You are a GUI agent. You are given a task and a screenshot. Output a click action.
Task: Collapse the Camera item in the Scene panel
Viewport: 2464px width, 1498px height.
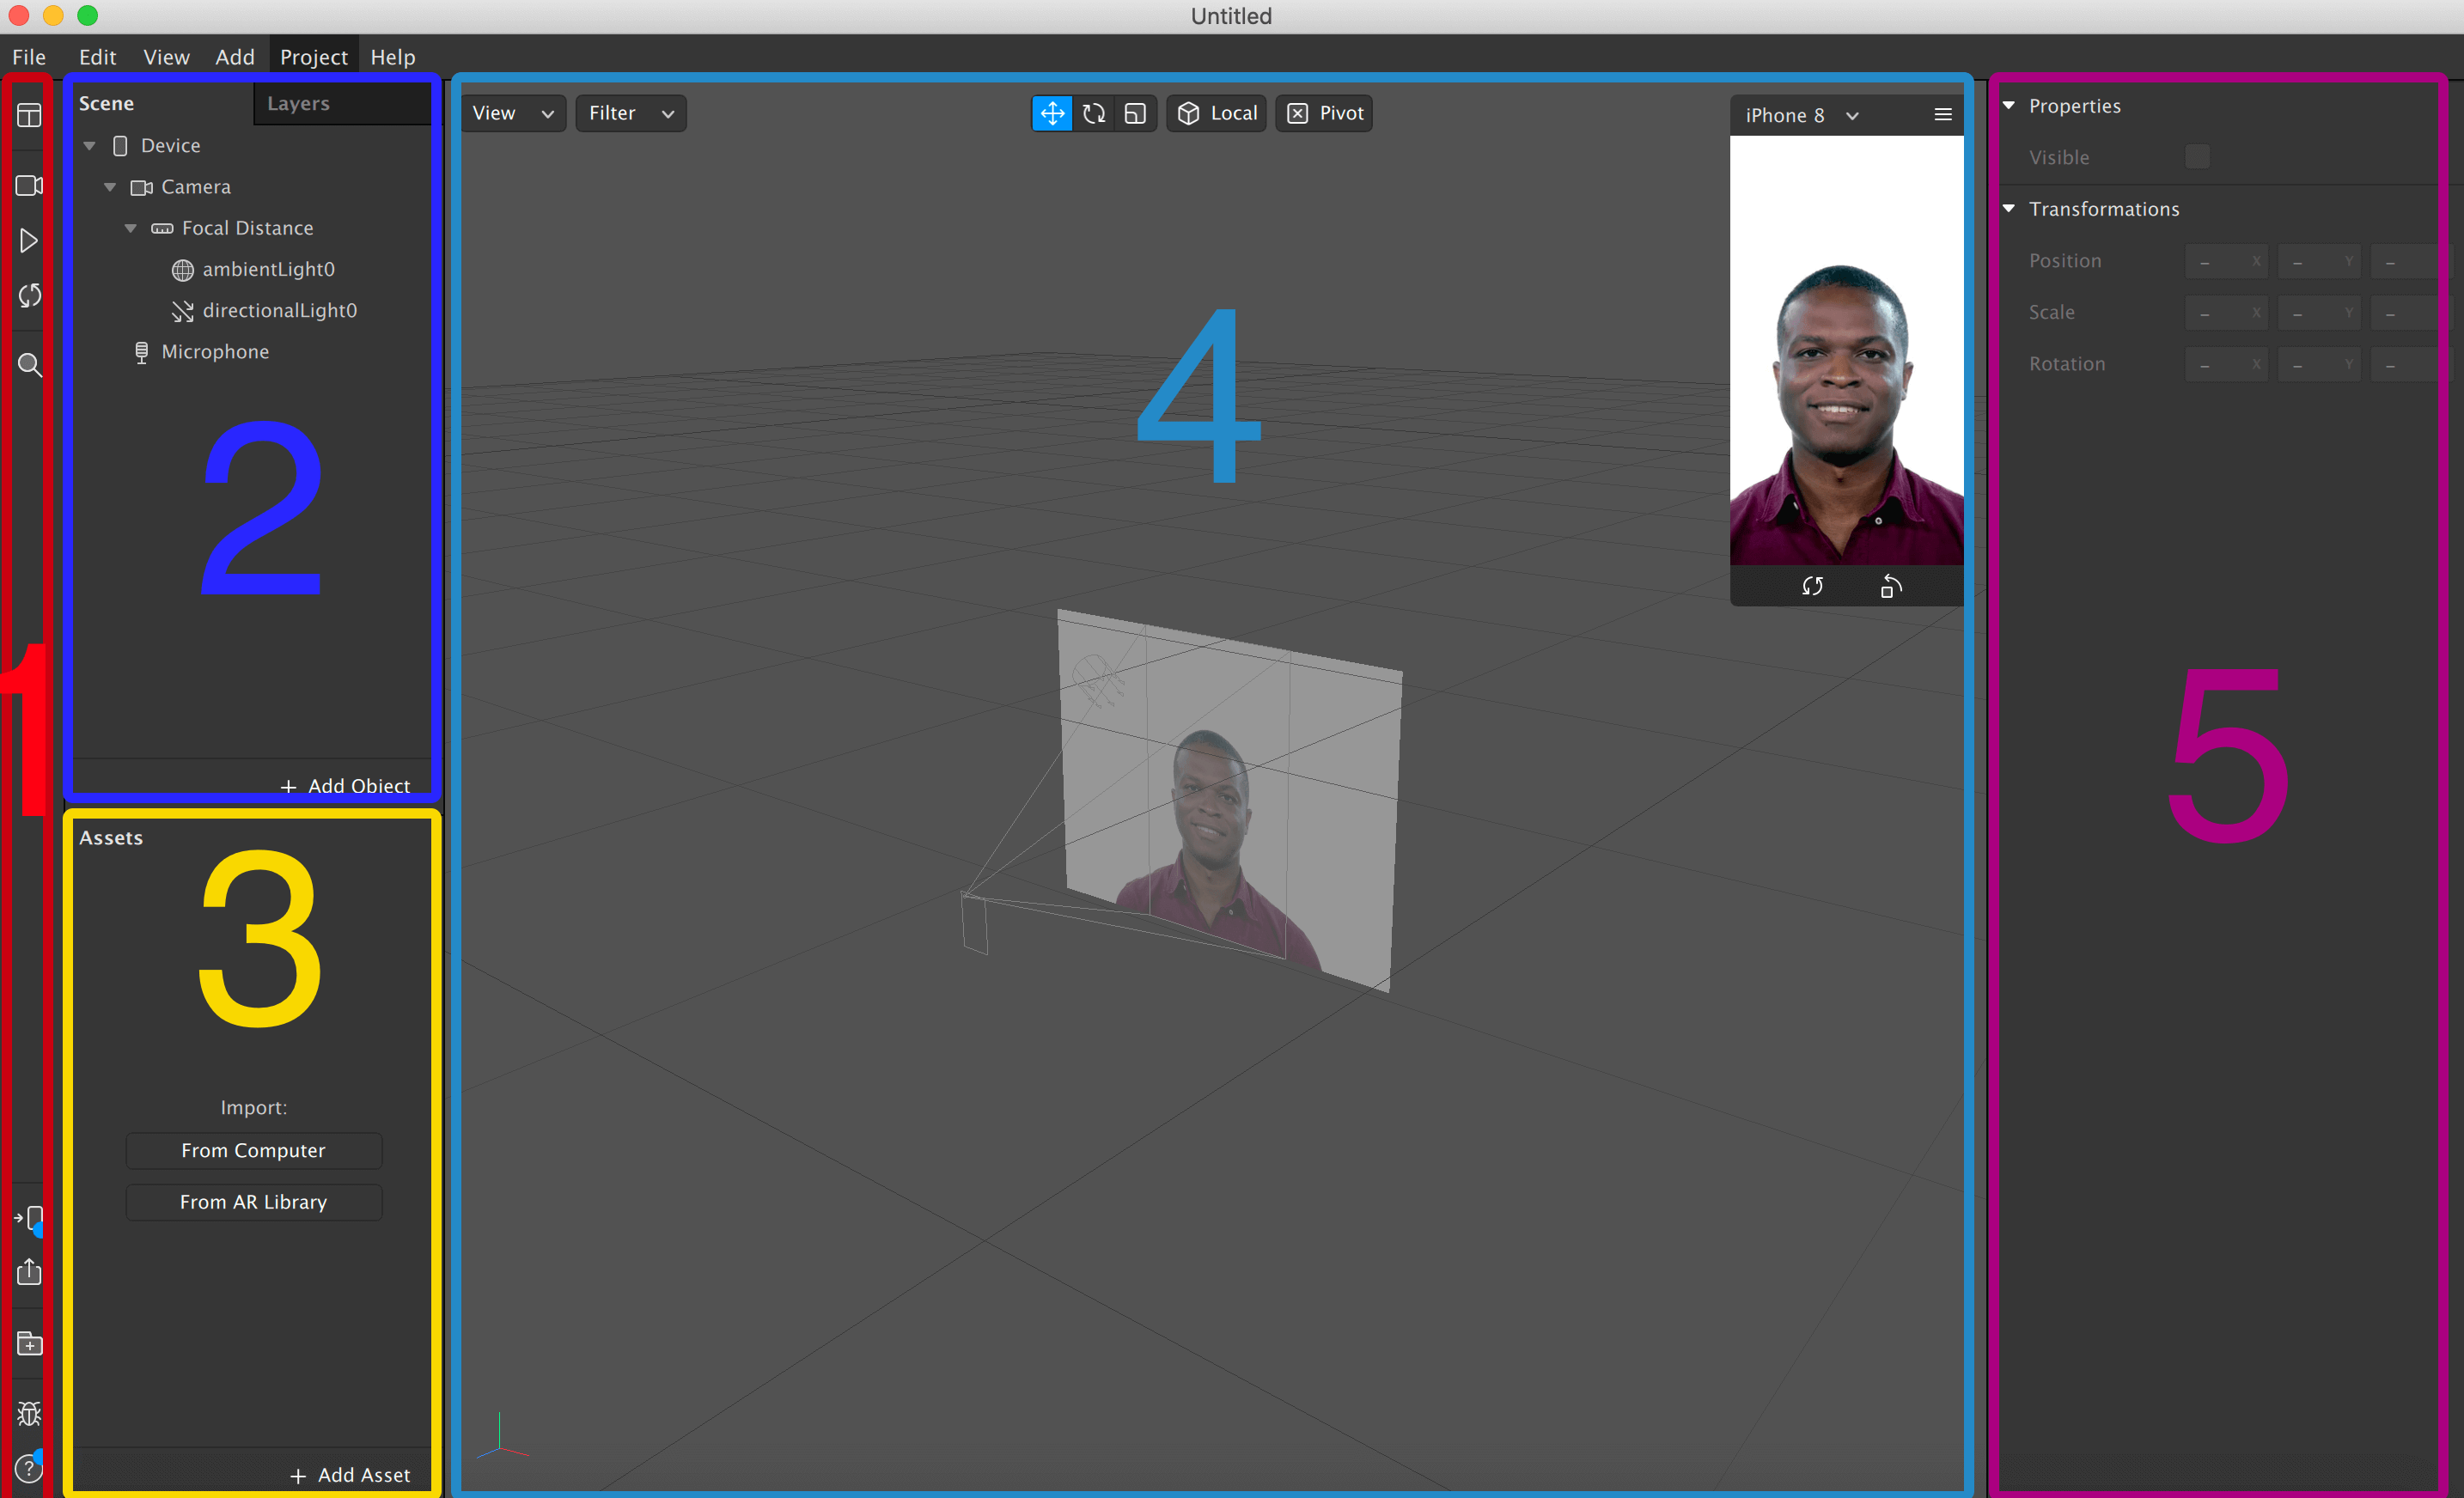tap(111, 187)
